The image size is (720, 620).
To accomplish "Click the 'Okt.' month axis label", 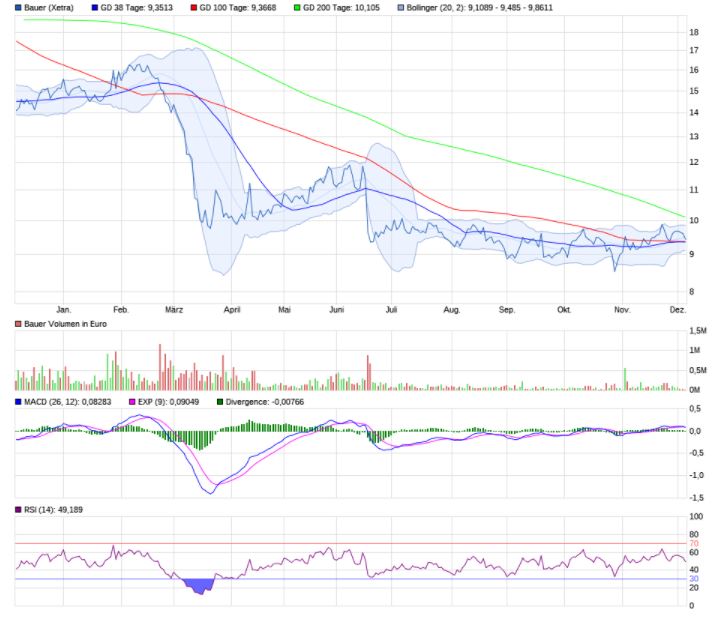I will (x=564, y=310).
